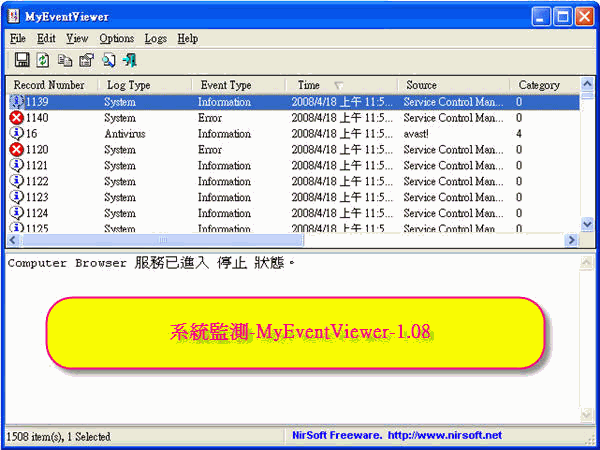Click the Exit toolbar icon
This screenshot has height=450, width=600.
click(129, 60)
